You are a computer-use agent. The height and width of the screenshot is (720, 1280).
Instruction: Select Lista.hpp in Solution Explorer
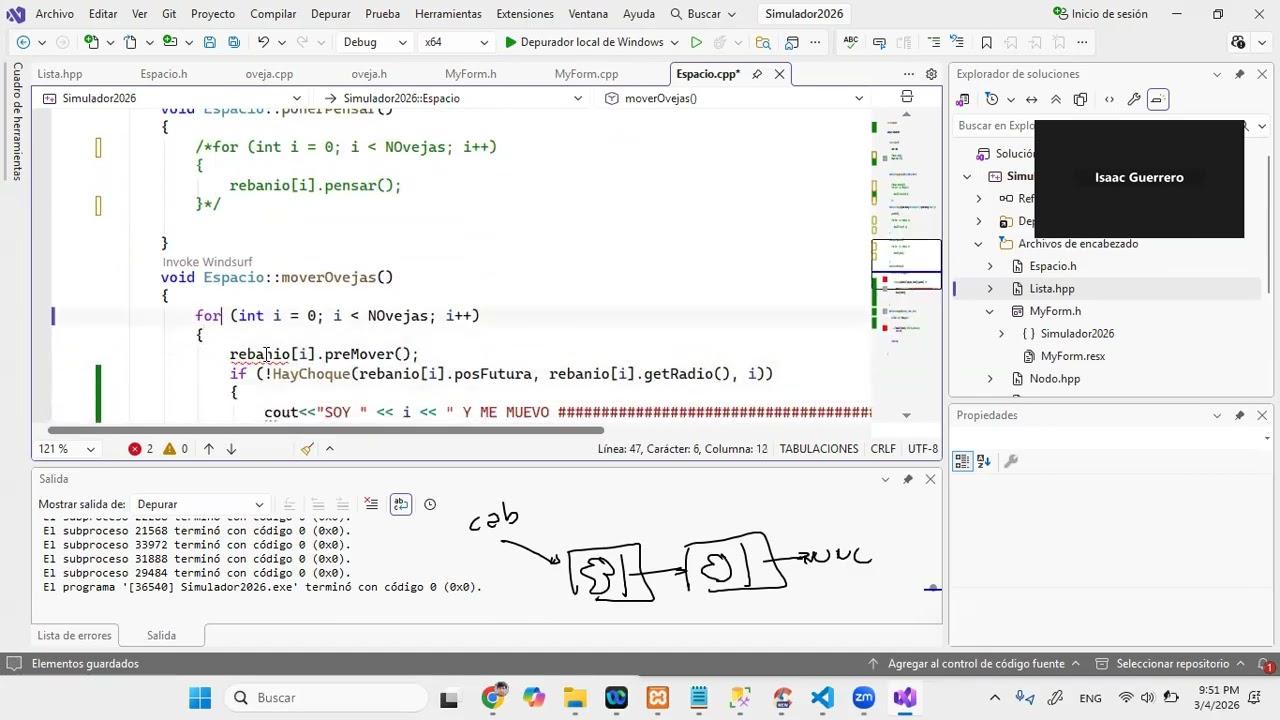click(x=1052, y=289)
